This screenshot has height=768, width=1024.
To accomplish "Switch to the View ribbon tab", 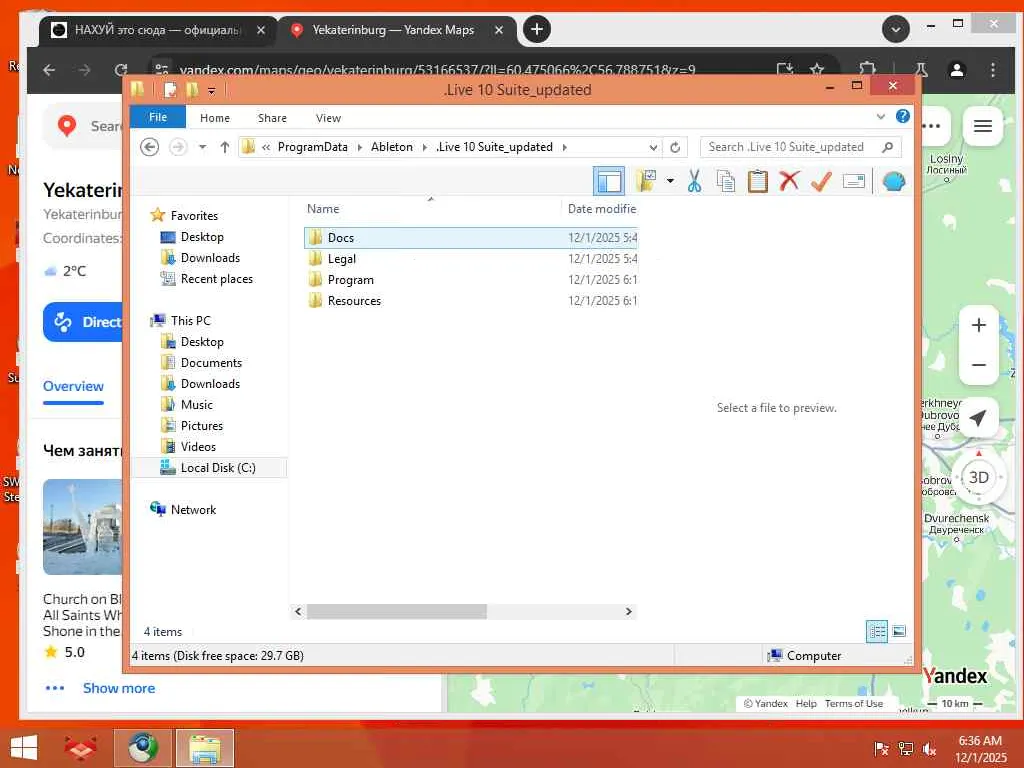I will tap(328, 118).
